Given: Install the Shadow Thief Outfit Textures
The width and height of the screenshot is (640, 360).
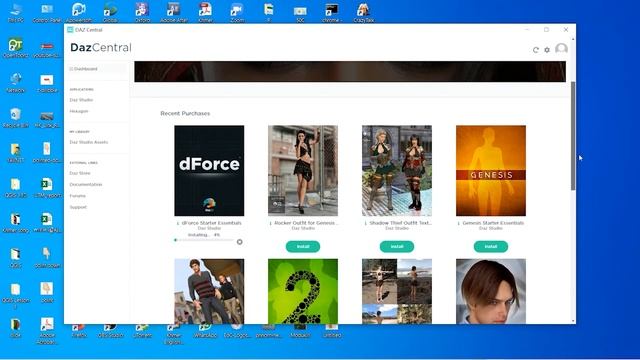Looking at the screenshot, I should [397, 247].
